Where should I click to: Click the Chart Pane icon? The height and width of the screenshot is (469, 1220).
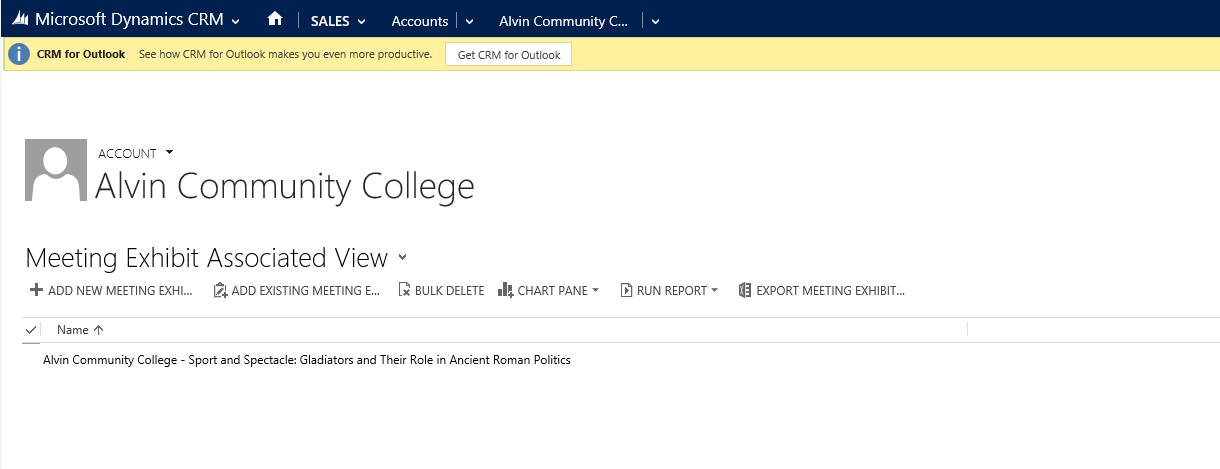tap(505, 290)
